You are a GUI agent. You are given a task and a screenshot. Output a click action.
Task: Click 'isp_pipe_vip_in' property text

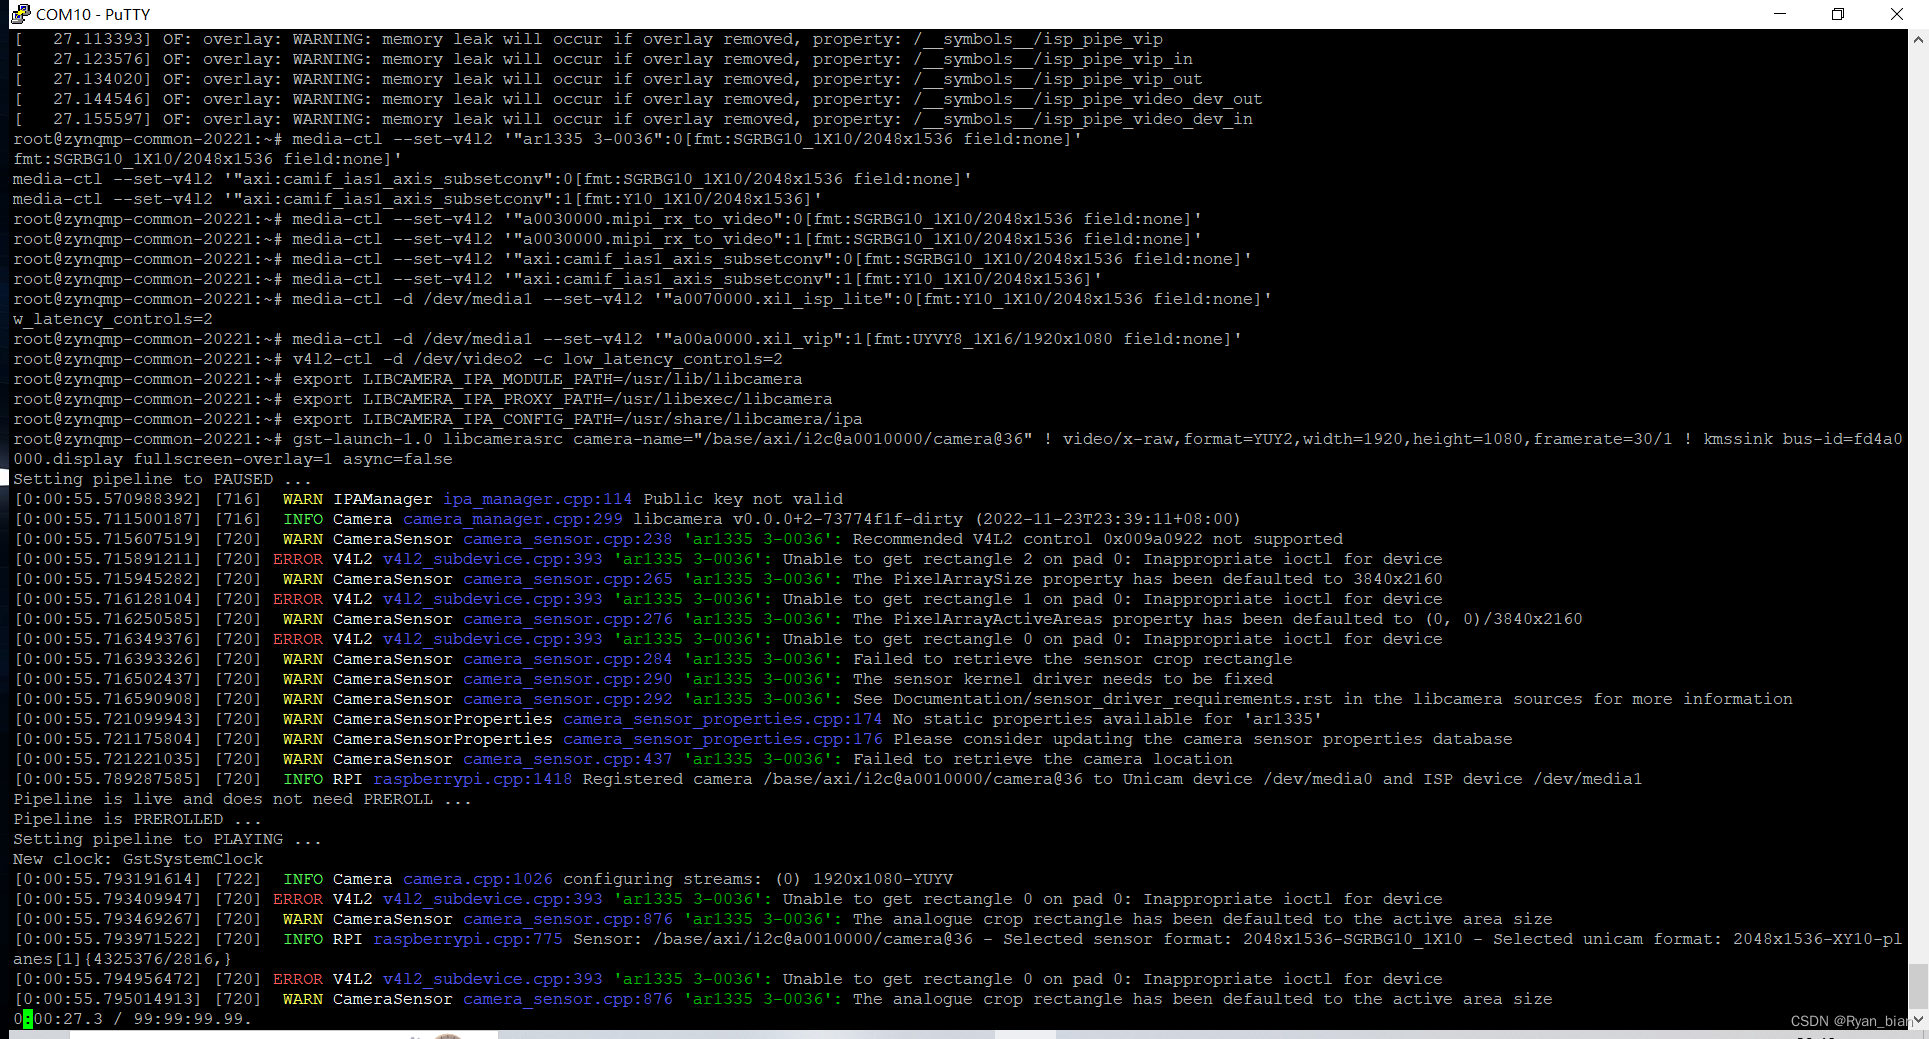point(1118,59)
